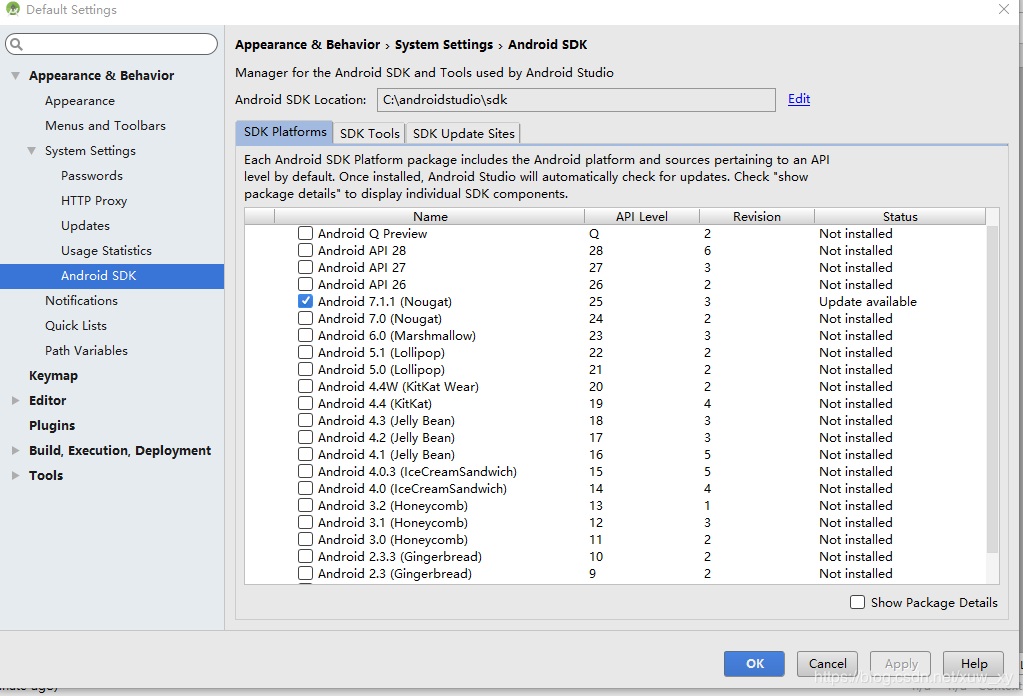Open Plugins settings
This screenshot has width=1023, height=696.
click(x=52, y=425)
